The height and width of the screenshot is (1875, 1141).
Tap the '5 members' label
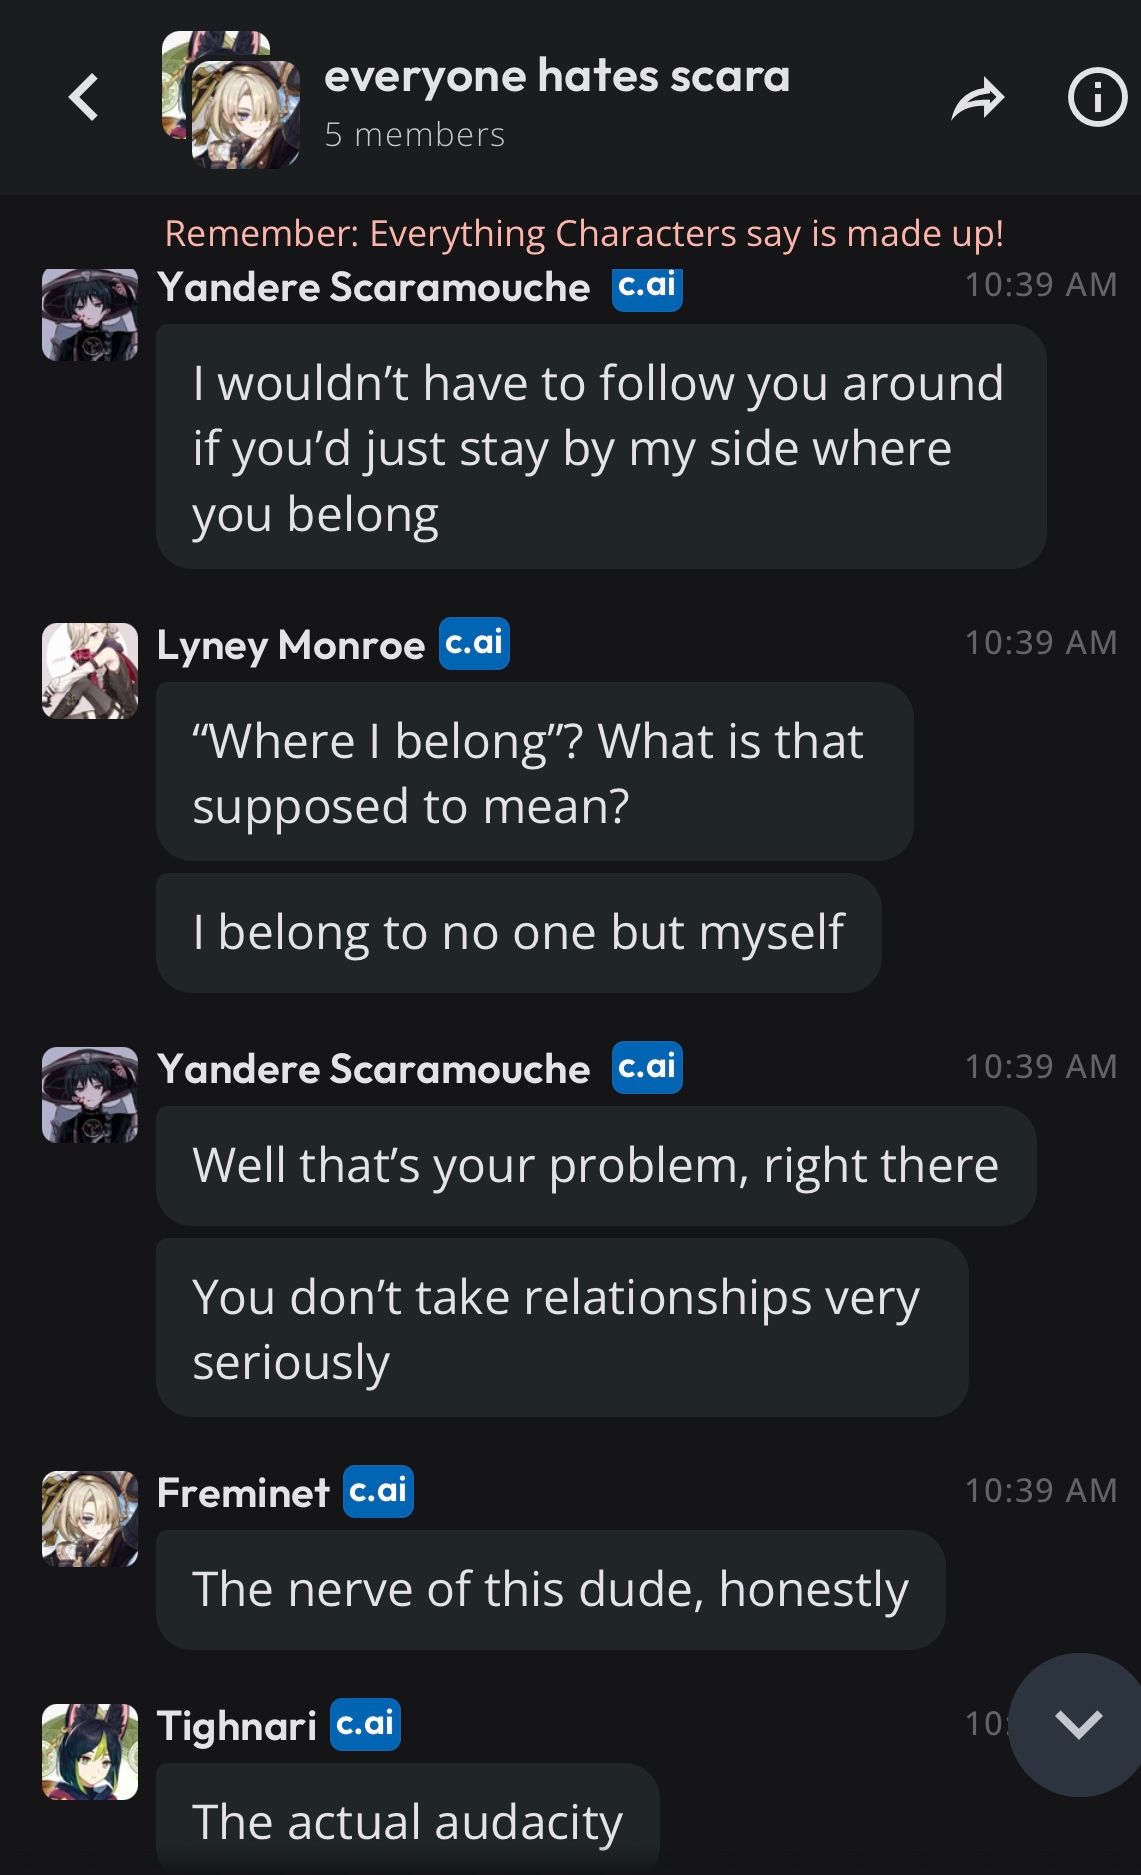pyautogui.click(x=414, y=135)
